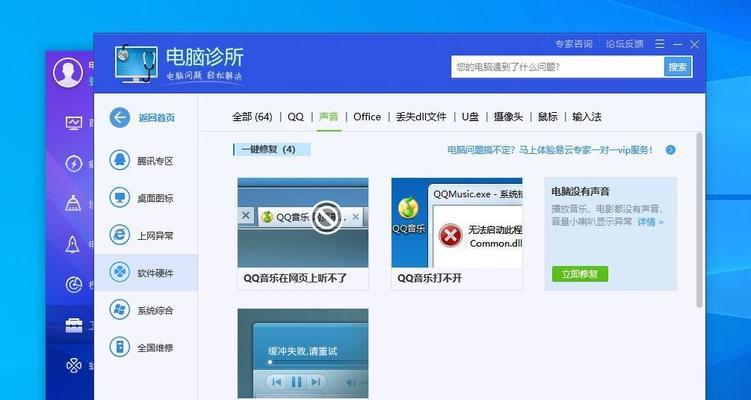Click the QQ音乐打不开 caption text

(430, 278)
